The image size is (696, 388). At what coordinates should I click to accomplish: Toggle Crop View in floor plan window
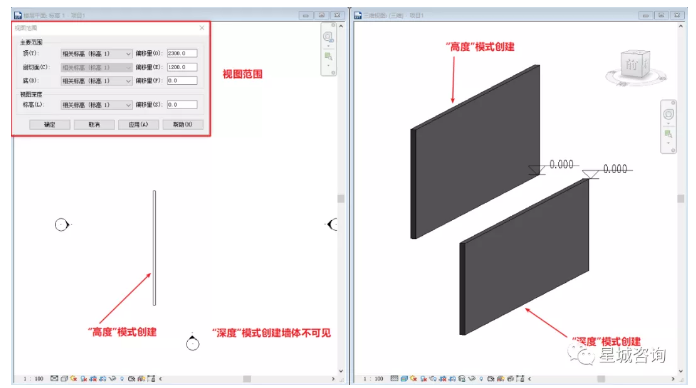[93, 379]
